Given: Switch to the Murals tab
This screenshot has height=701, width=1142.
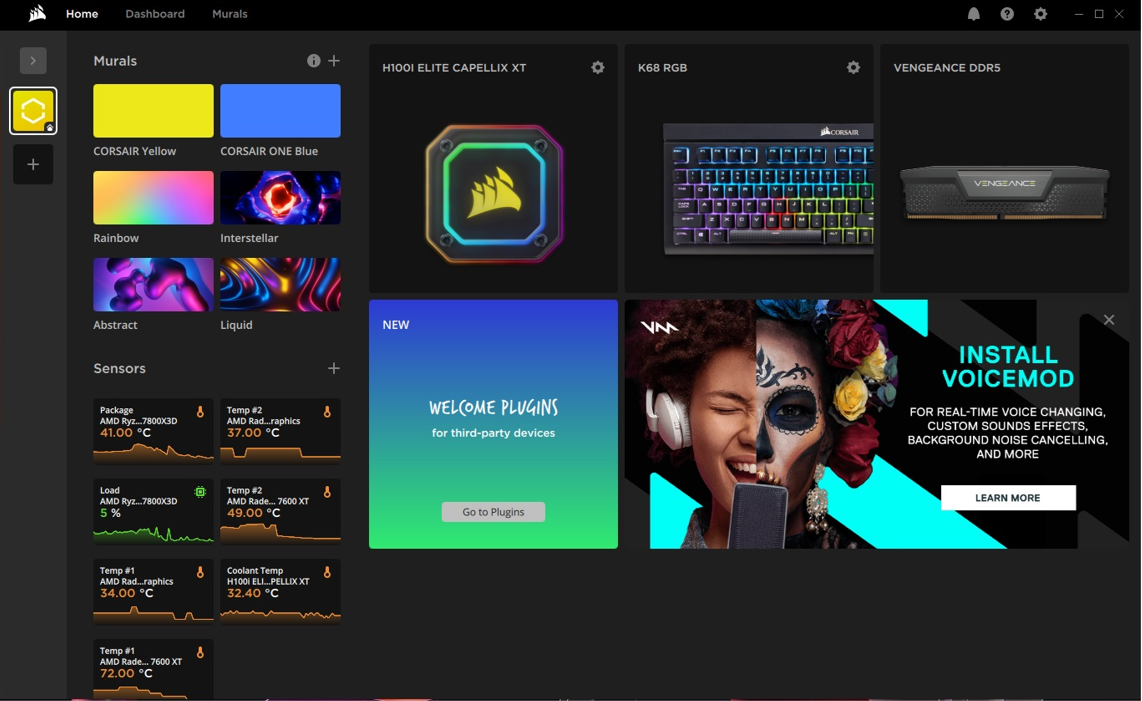Looking at the screenshot, I should click(229, 14).
